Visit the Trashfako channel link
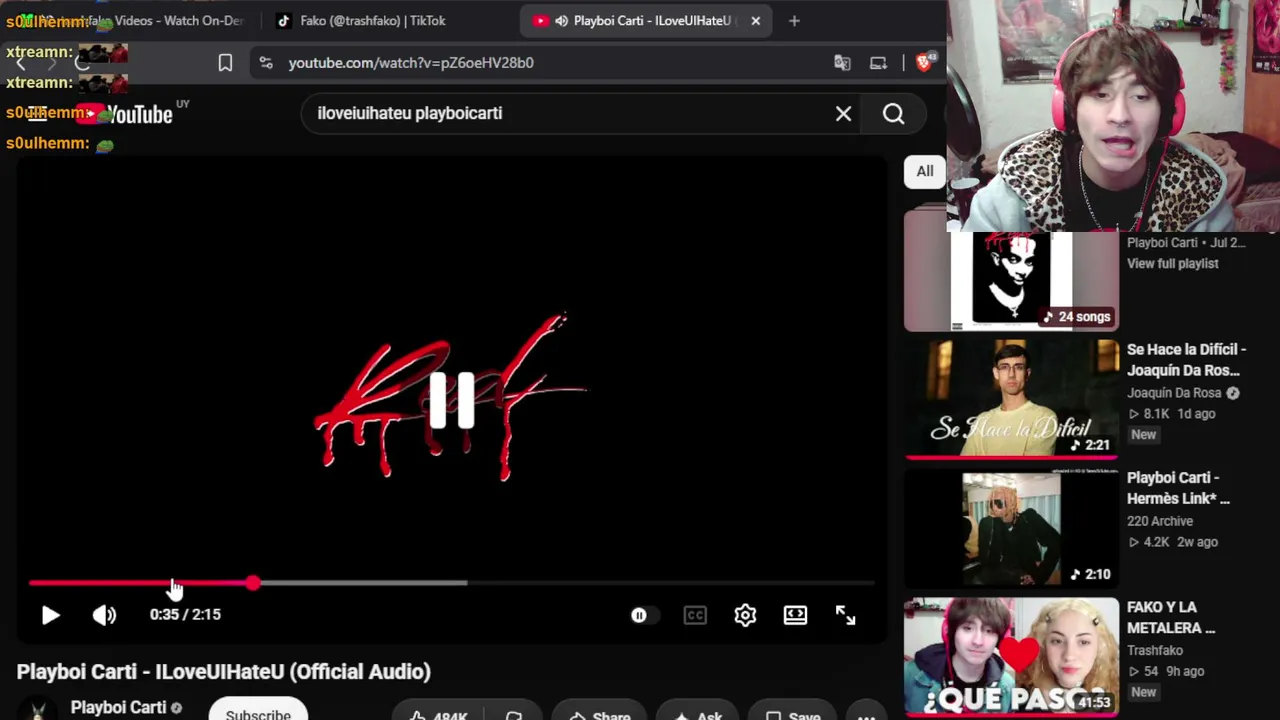Viewport: 1280px width, 720px height. [1155, 651]
